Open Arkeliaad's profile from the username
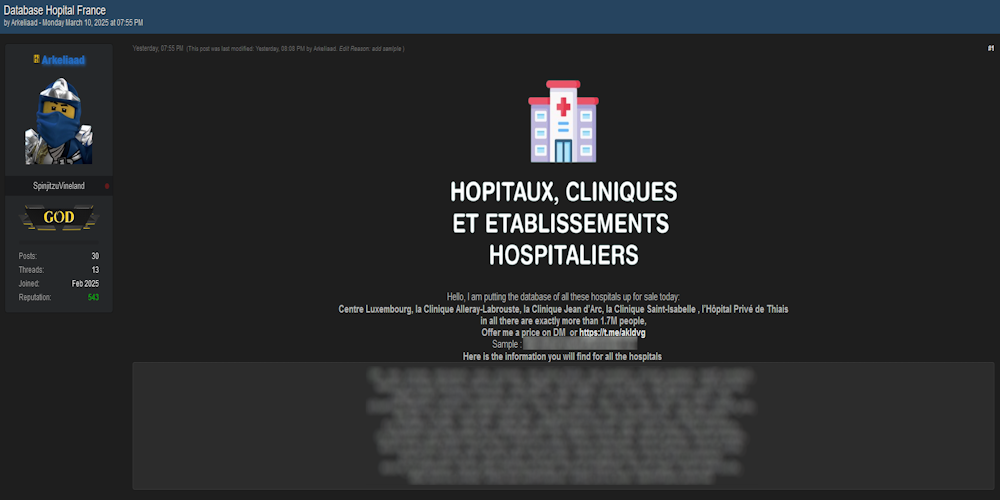Viewport: 1000px width, 500px height. coord(63,60)
